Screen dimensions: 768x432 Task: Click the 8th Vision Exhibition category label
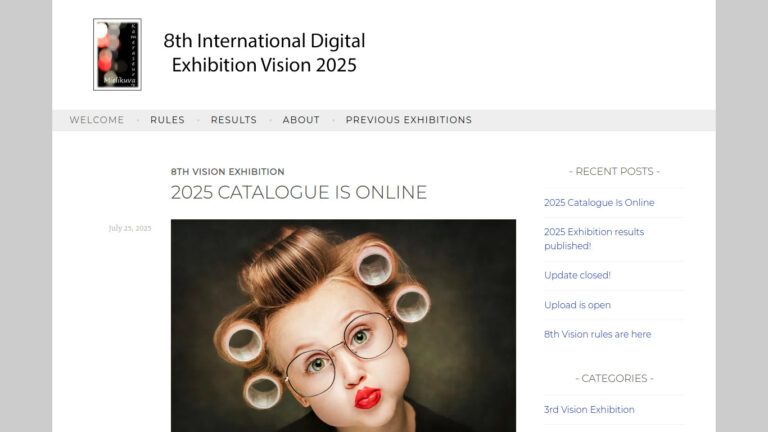click(x=227, y=172)
